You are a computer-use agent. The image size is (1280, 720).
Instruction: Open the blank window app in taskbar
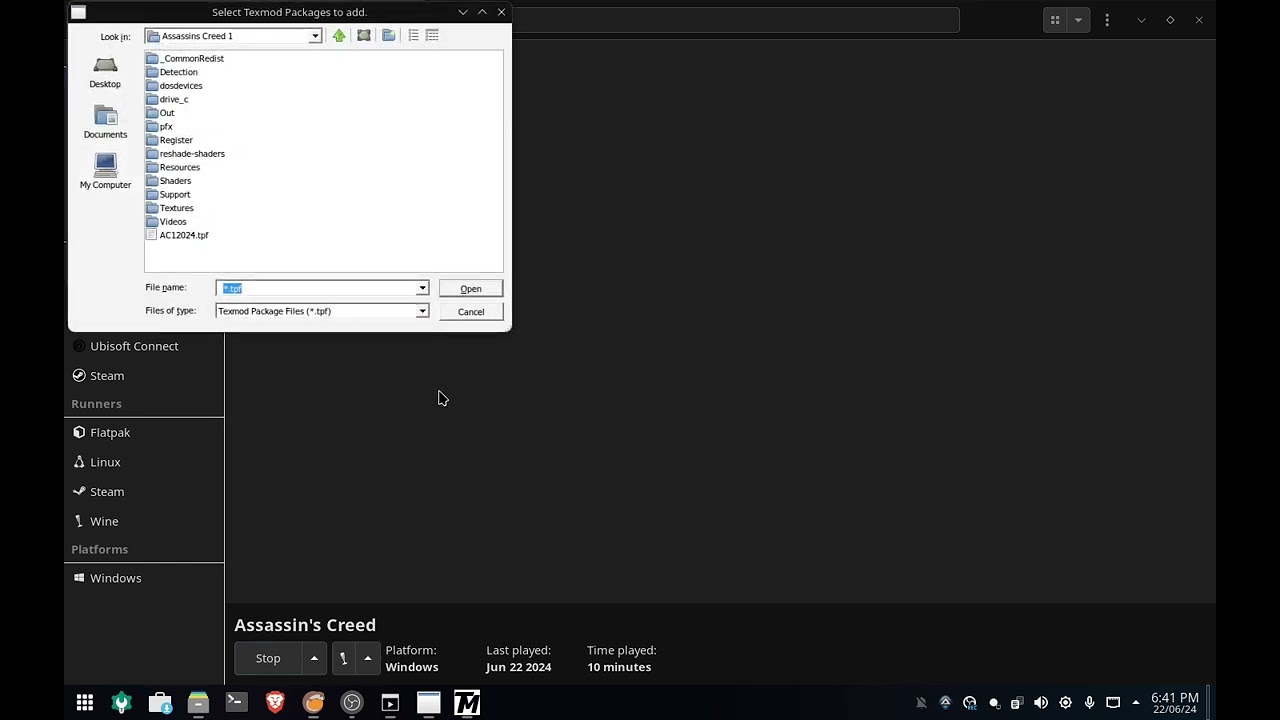pos(429,703)
